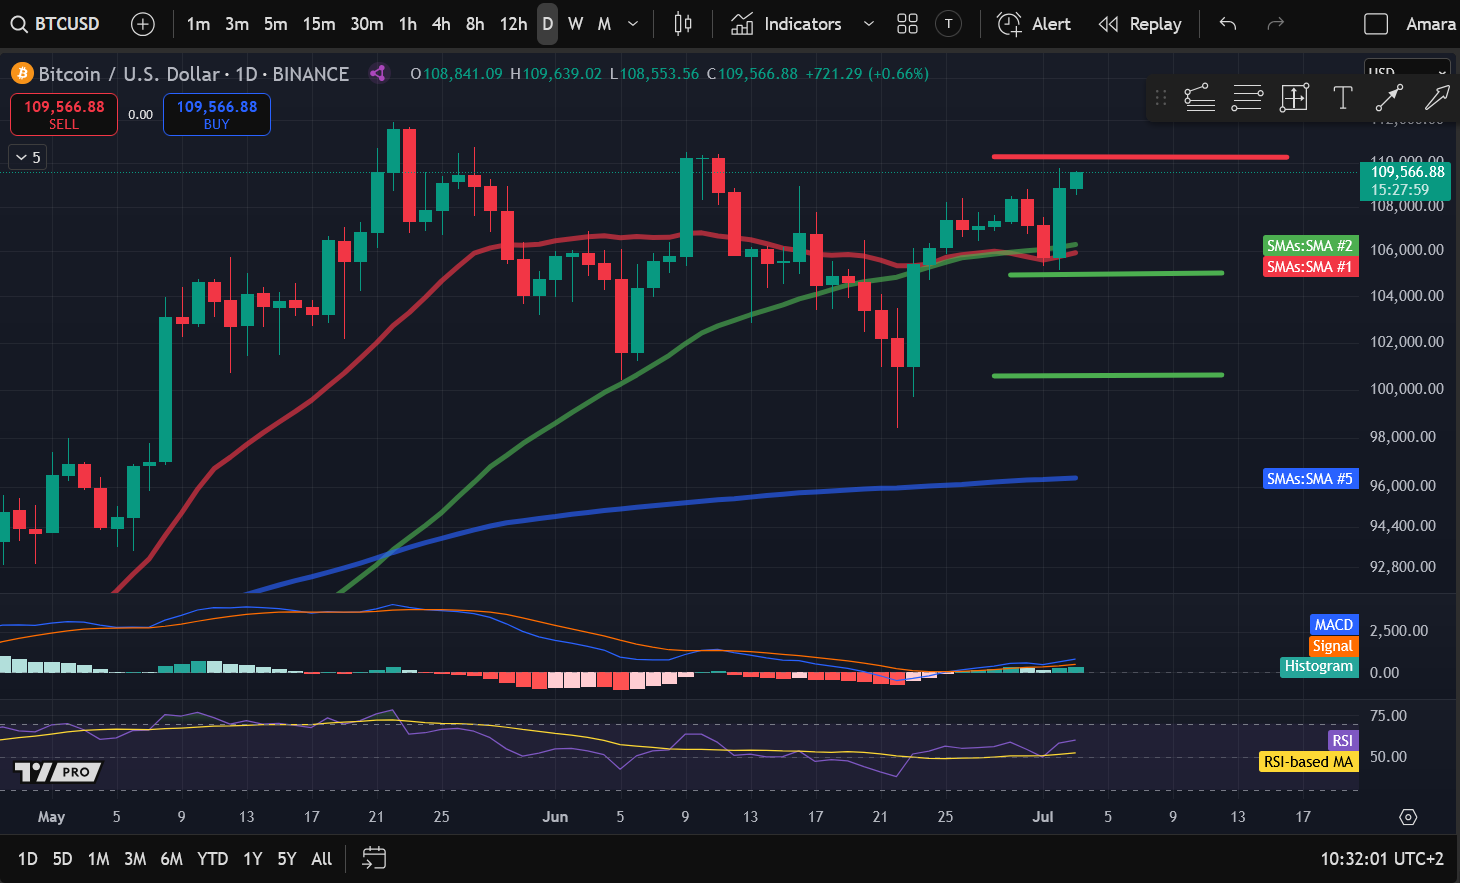Switch to the 8h timeframe
Viewport: 1460px width, 883px height.
coord(475,24)
